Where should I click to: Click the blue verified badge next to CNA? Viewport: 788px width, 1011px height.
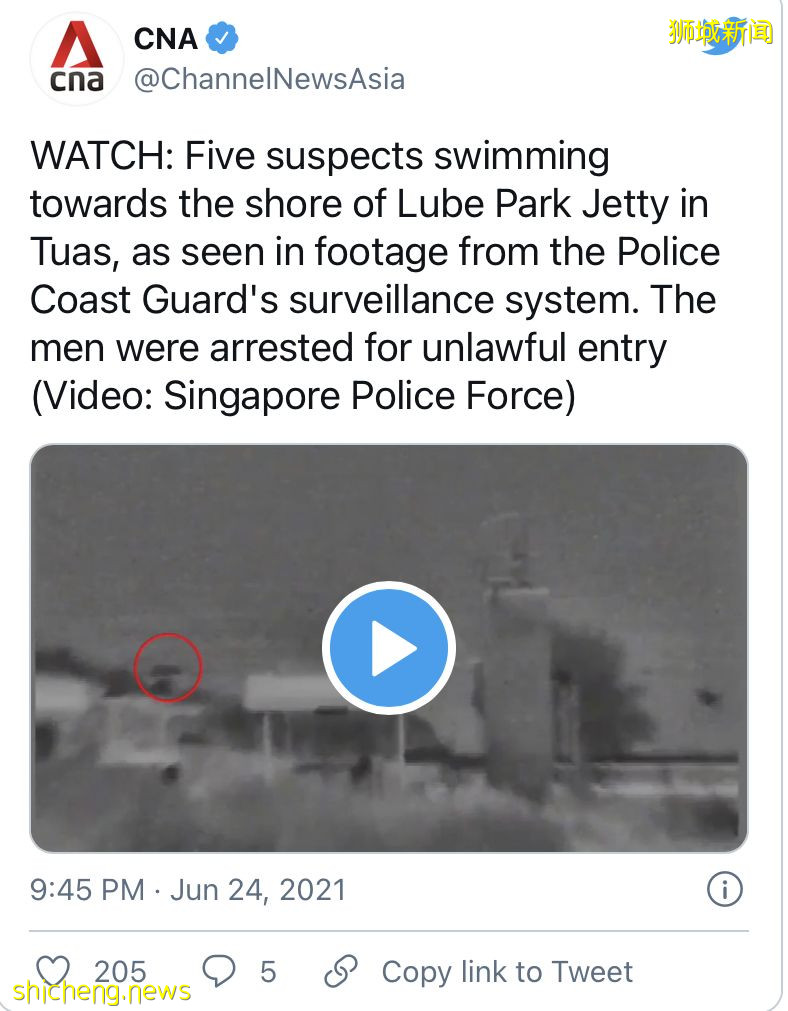click(222, 39)
